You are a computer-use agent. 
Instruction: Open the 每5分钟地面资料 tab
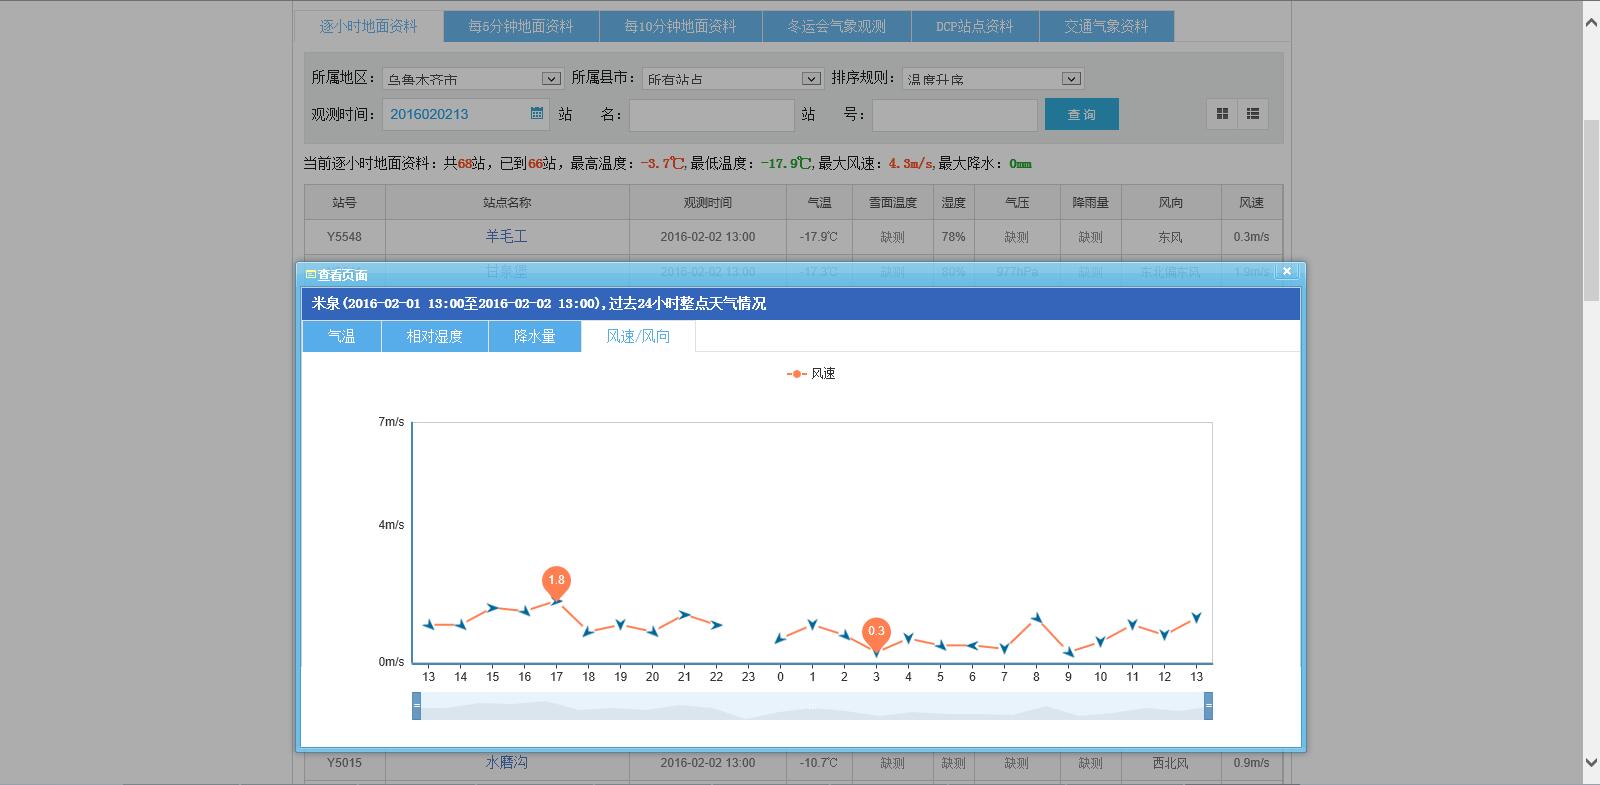pyautogui.click(x=521, y=26)
